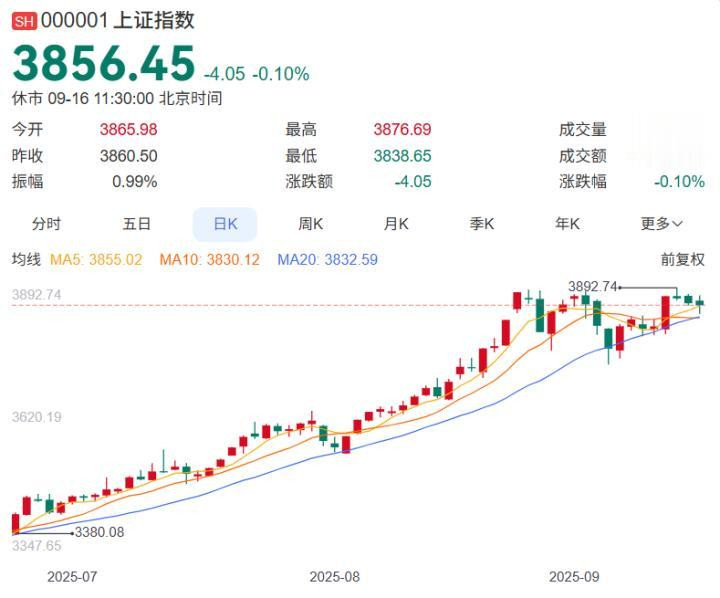Screen dimensions: 720x598
Task: Switch to the 周K weekly chart
Action: coord(310,224)
